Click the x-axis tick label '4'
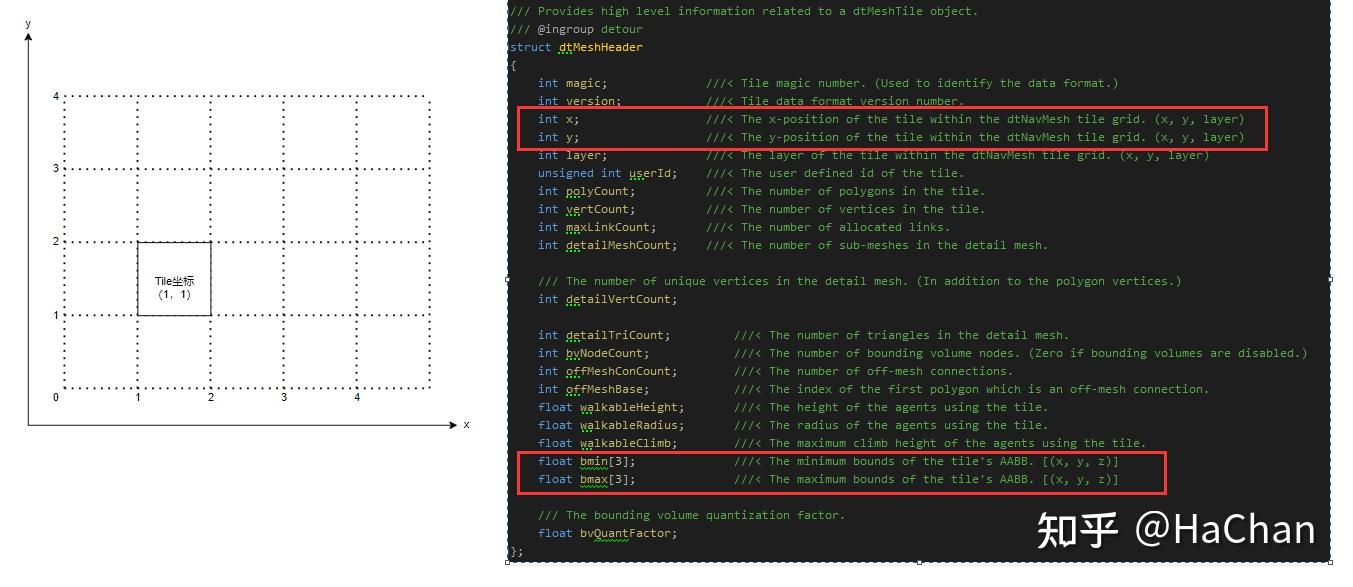The image size is (1353, 587). coord(357,398)
